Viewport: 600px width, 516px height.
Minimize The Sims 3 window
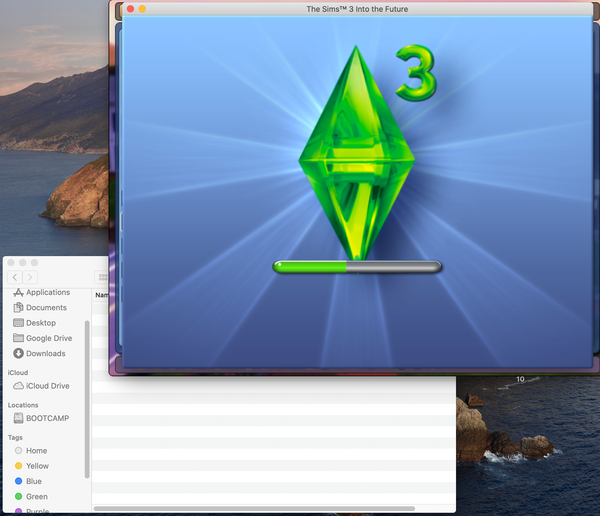[142, 9]
